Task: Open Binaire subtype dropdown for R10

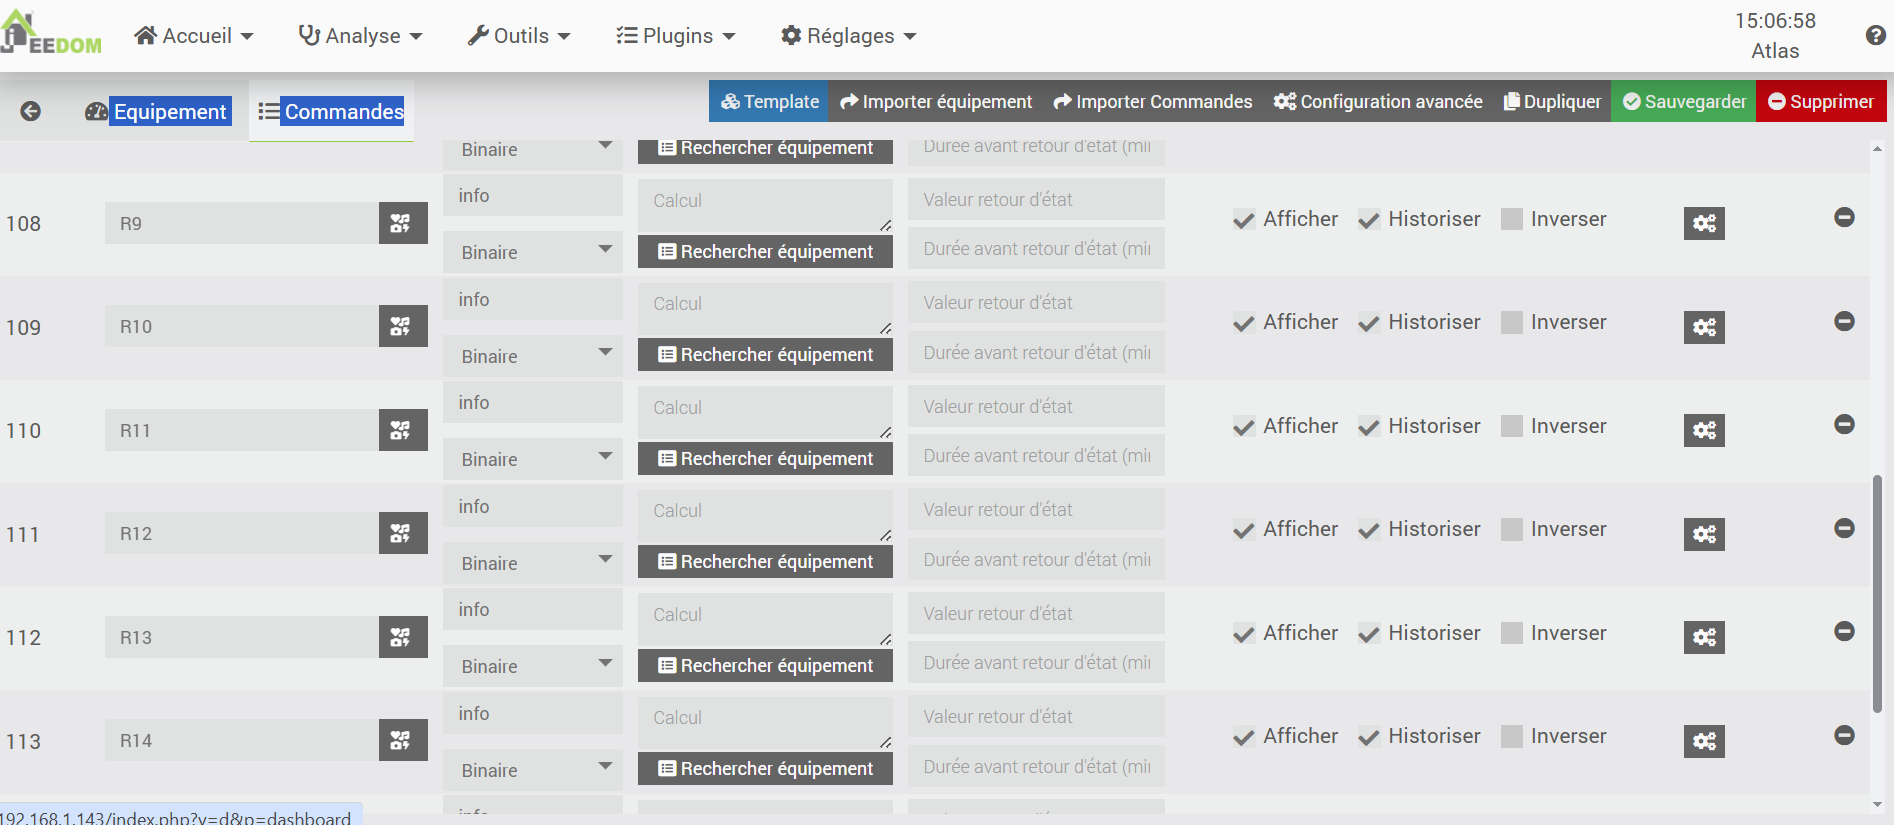Action: point(533,356)
